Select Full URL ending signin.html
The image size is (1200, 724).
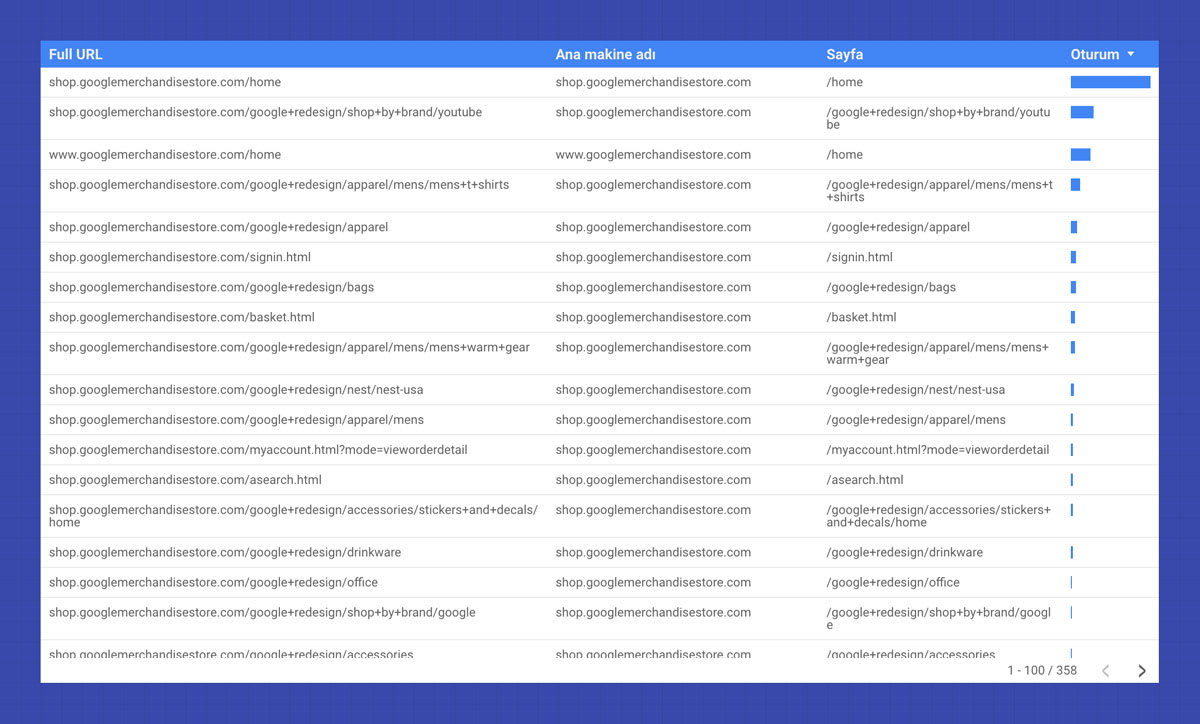point(180,257)
